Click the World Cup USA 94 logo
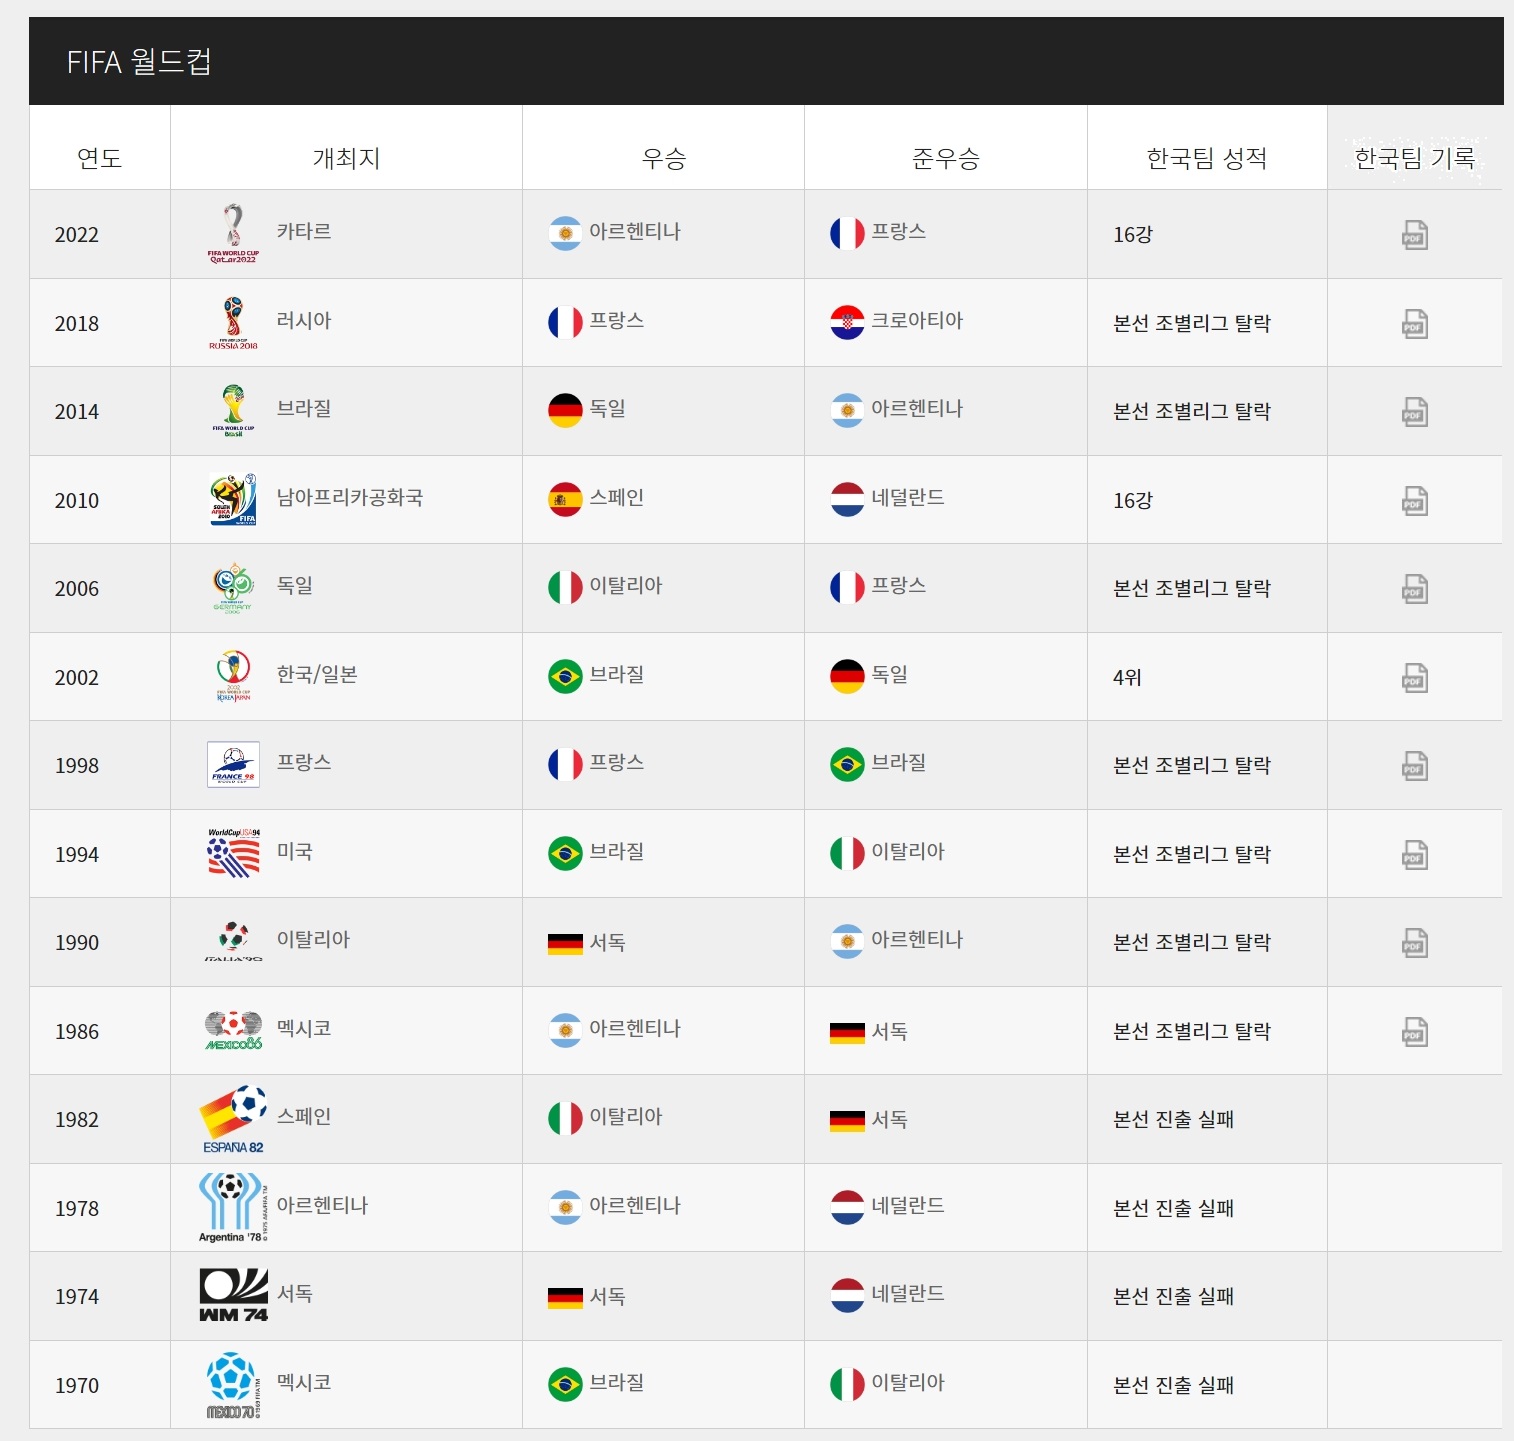1514x1441 pixels. click(233, 853)
